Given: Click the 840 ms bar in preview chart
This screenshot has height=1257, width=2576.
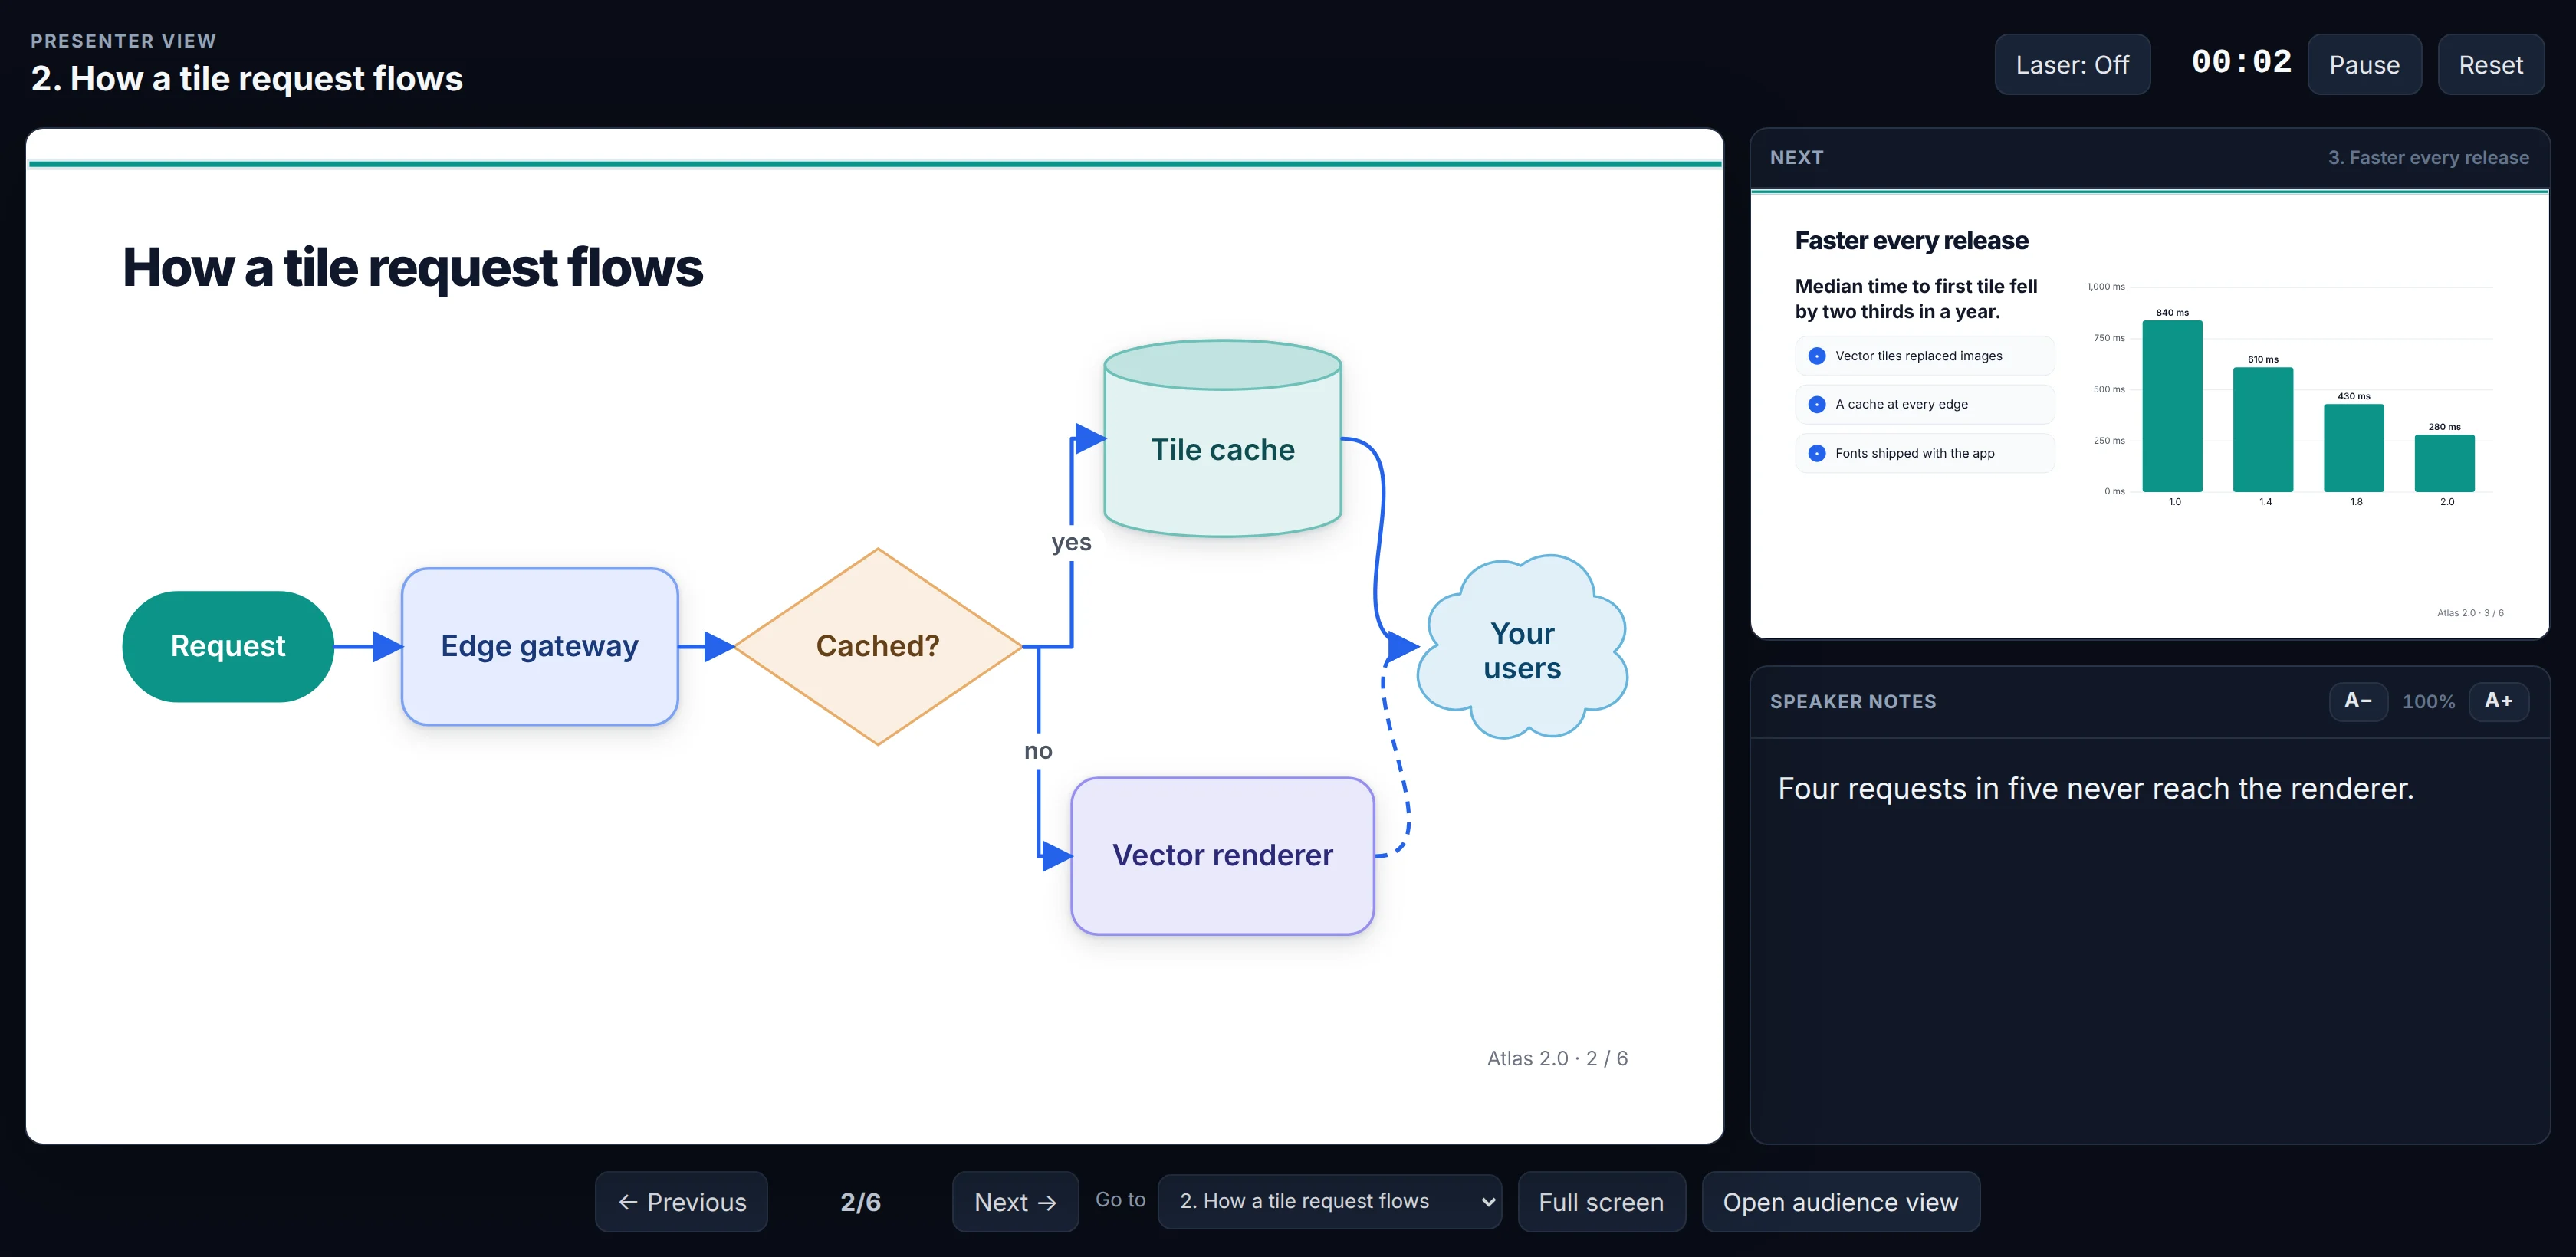Looking at the screenshot, I should point(2172,406).
